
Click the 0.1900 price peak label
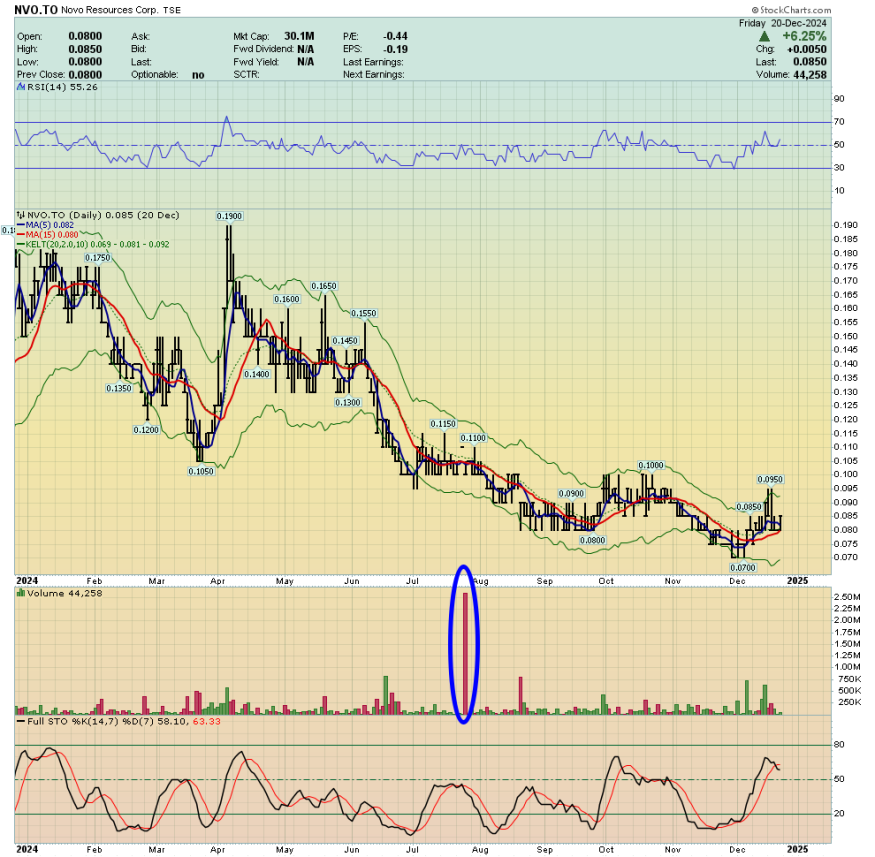click(x=229, y=216)
